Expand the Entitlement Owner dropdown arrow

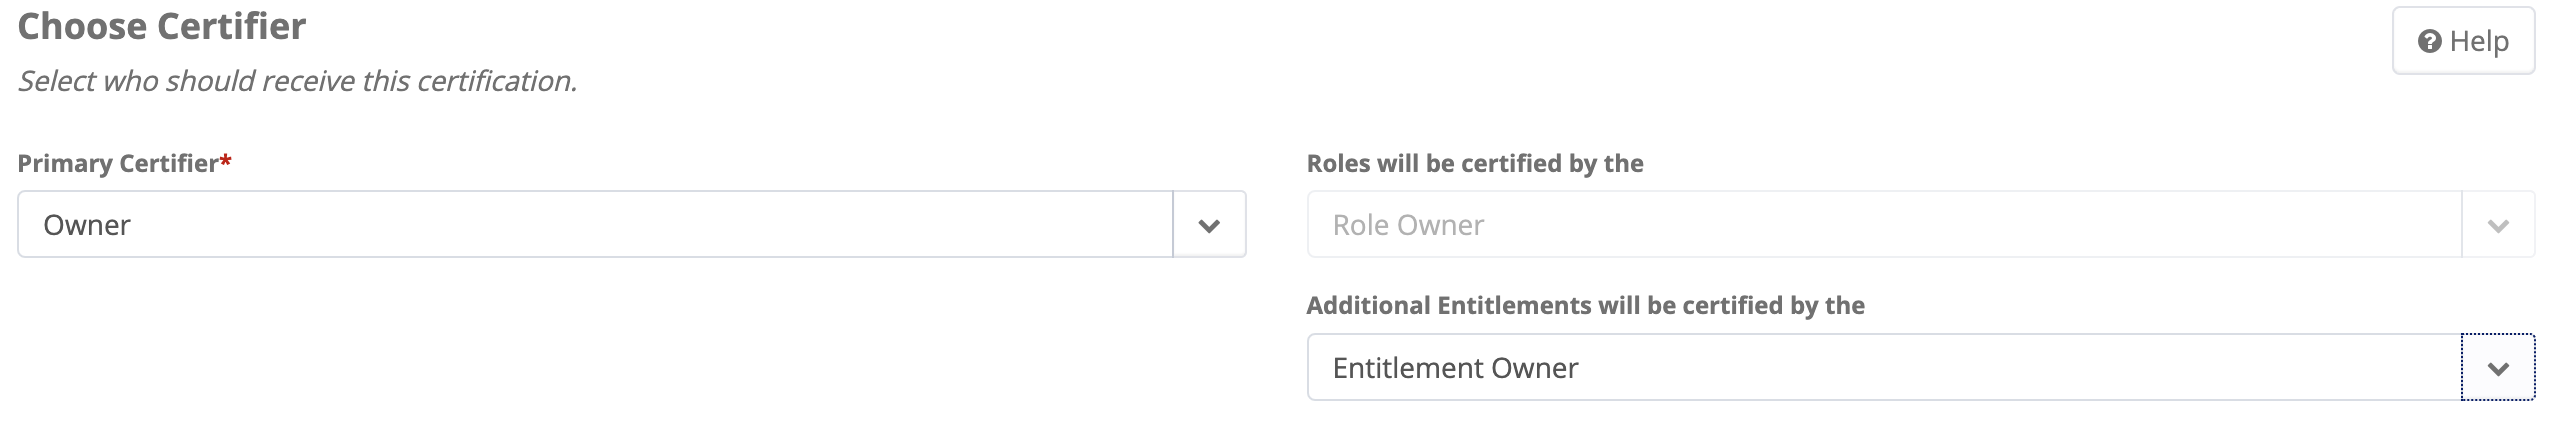2497,368
